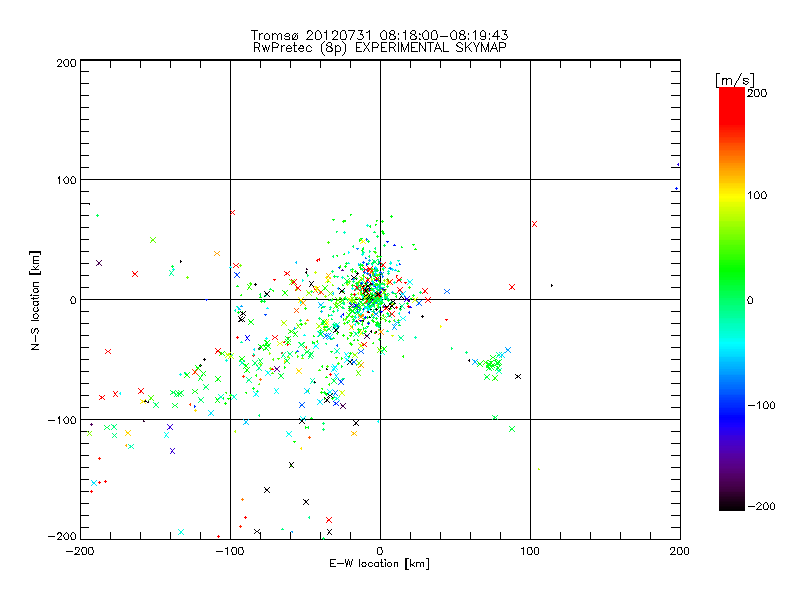Click the title line 'Tromsø 20120731 08:18:00-08:19:43'
The height and width of the screenshot is (600, 800).
(x=379, y=35)
